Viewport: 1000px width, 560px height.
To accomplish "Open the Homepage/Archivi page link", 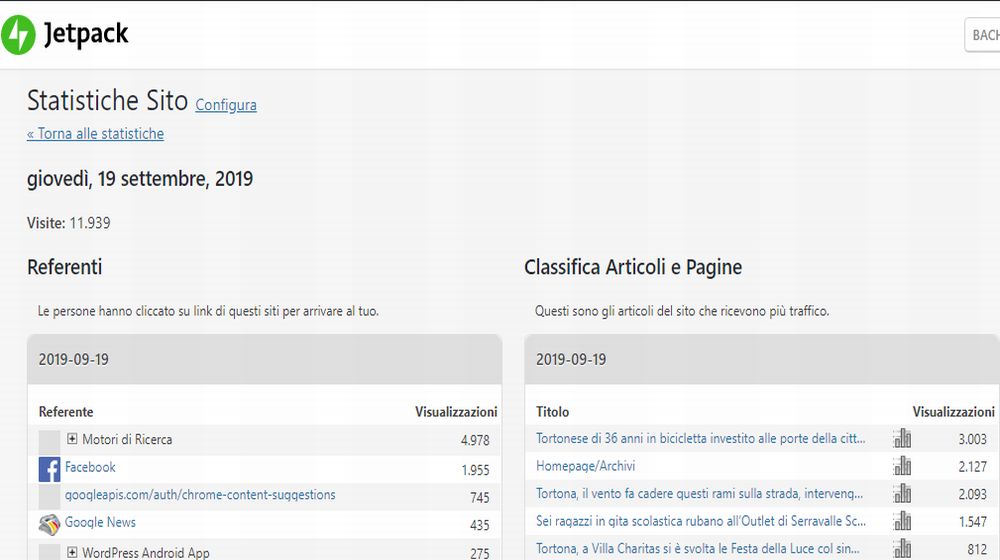I will pyautogui.click(x=585, y=466).
